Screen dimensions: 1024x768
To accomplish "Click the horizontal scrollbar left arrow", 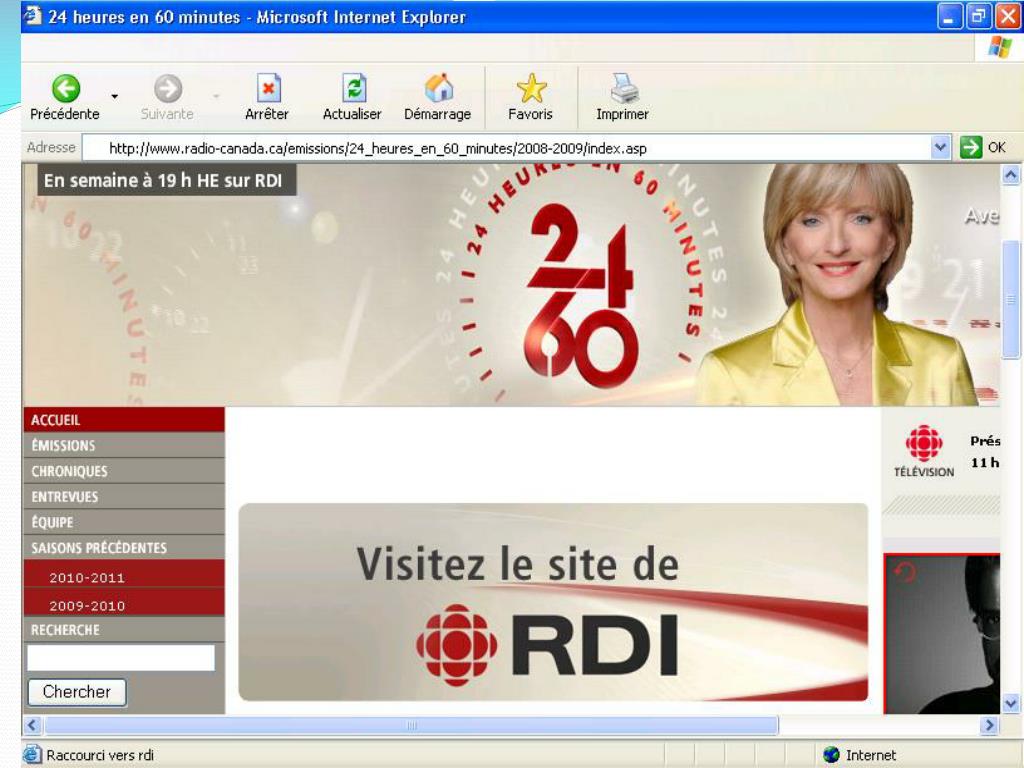I will [x=33, y=725].
